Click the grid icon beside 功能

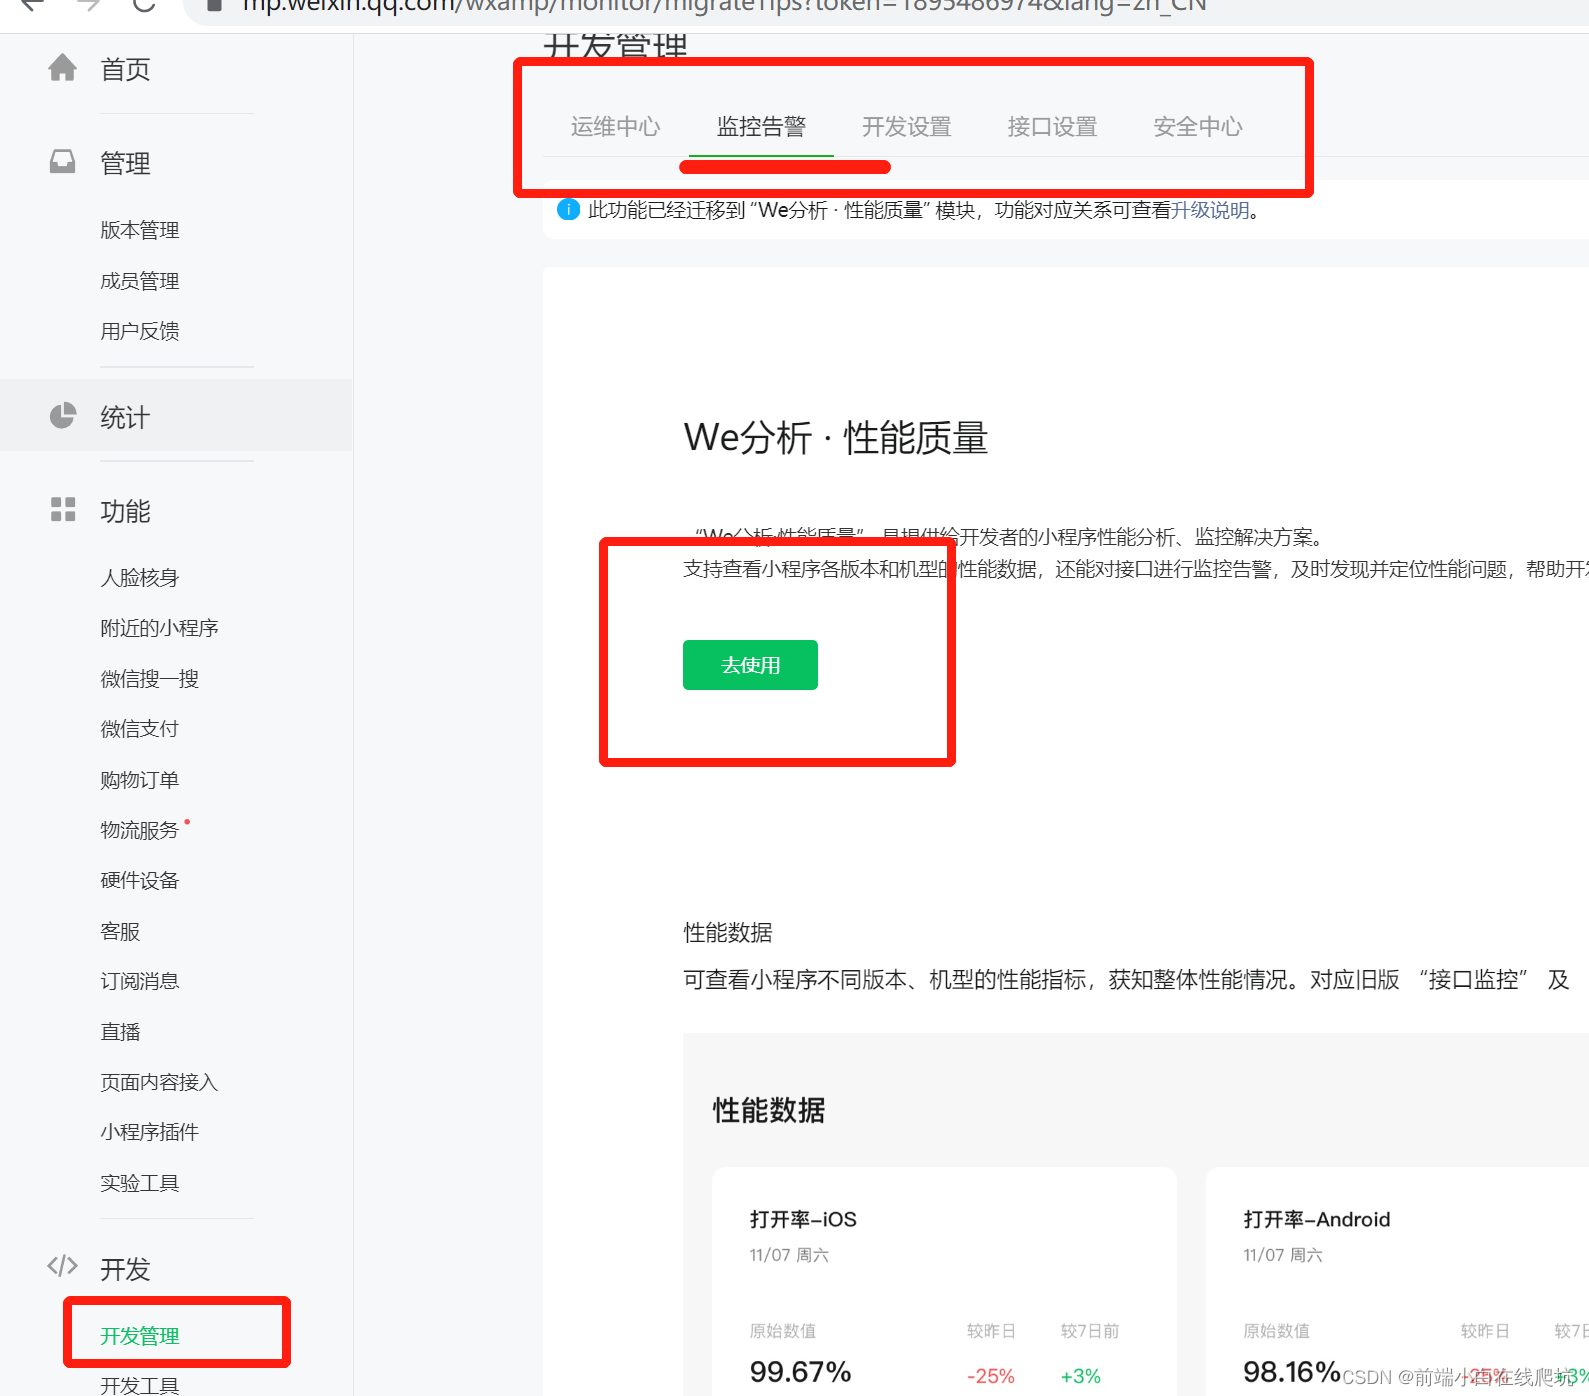62,510
